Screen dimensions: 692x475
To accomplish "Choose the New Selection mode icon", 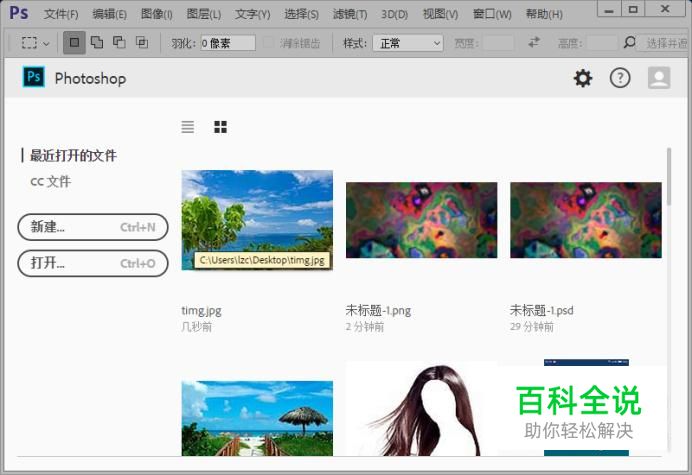I will coord(74,42).
